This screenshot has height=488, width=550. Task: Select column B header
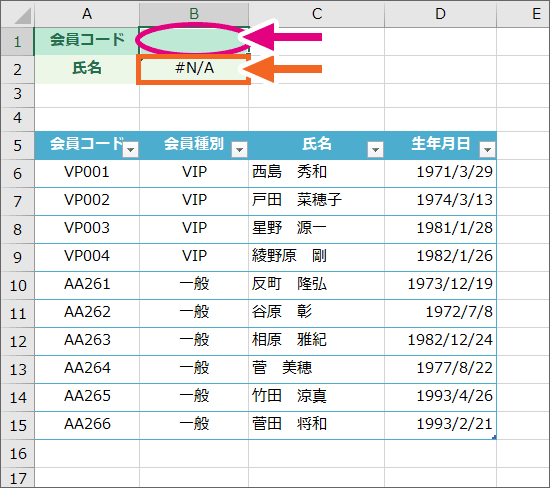[194, 14]
